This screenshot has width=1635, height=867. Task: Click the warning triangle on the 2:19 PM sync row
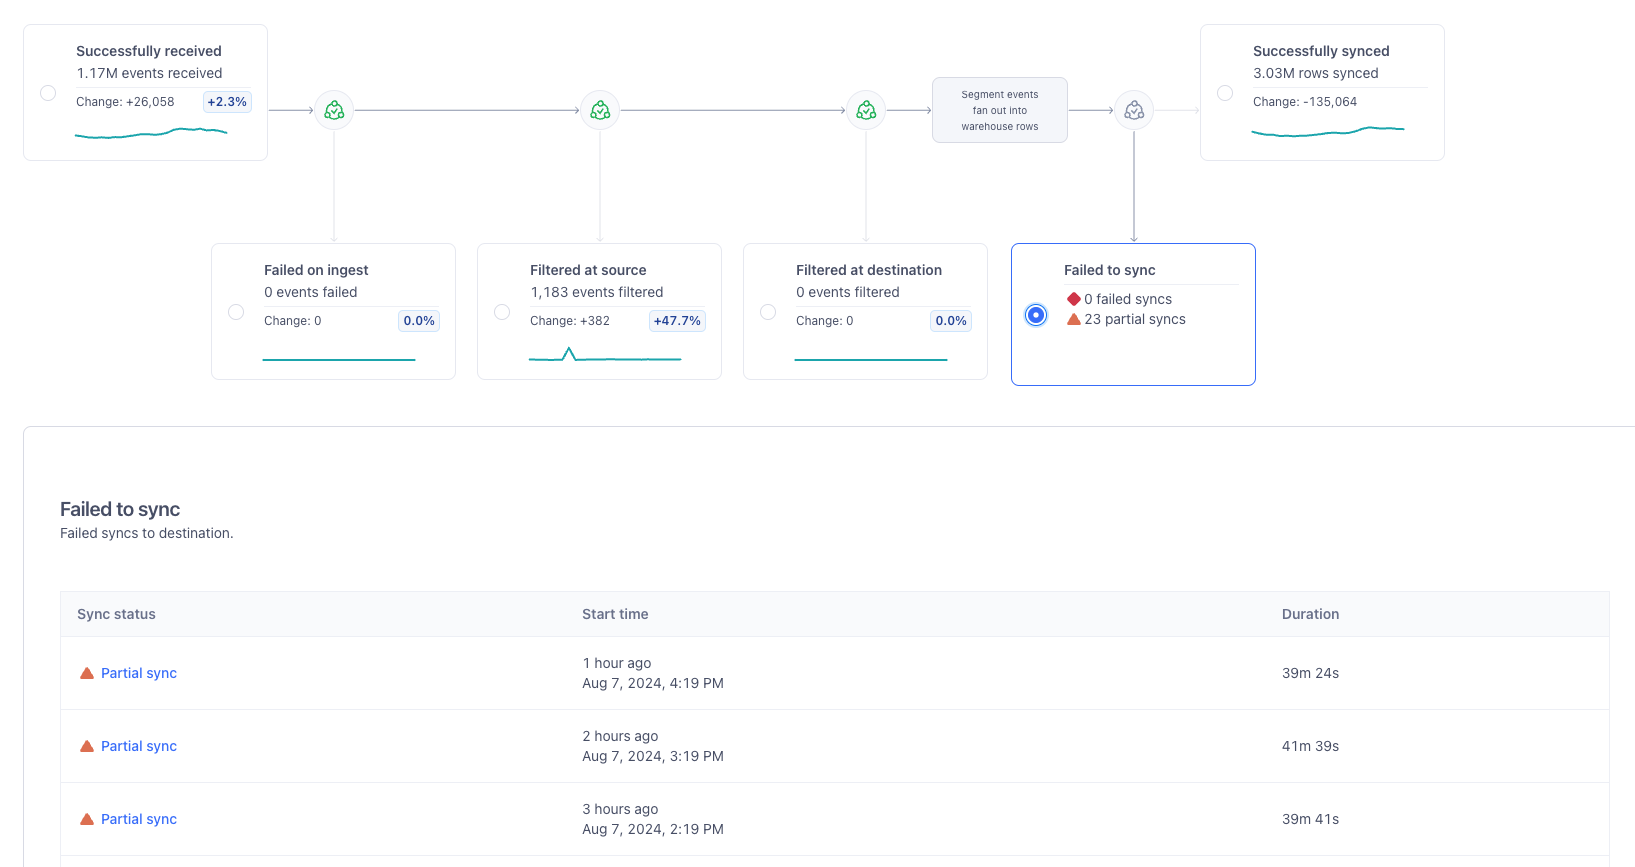87,819
